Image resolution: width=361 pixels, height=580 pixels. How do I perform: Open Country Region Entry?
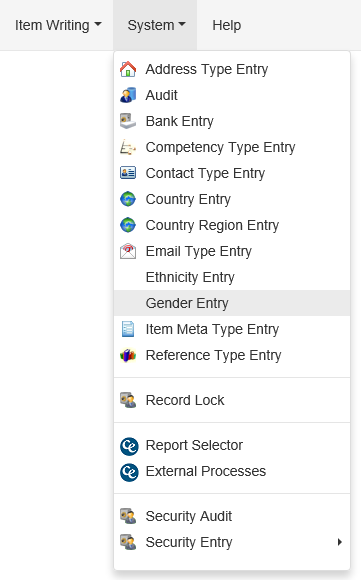[x=232, y=225]
